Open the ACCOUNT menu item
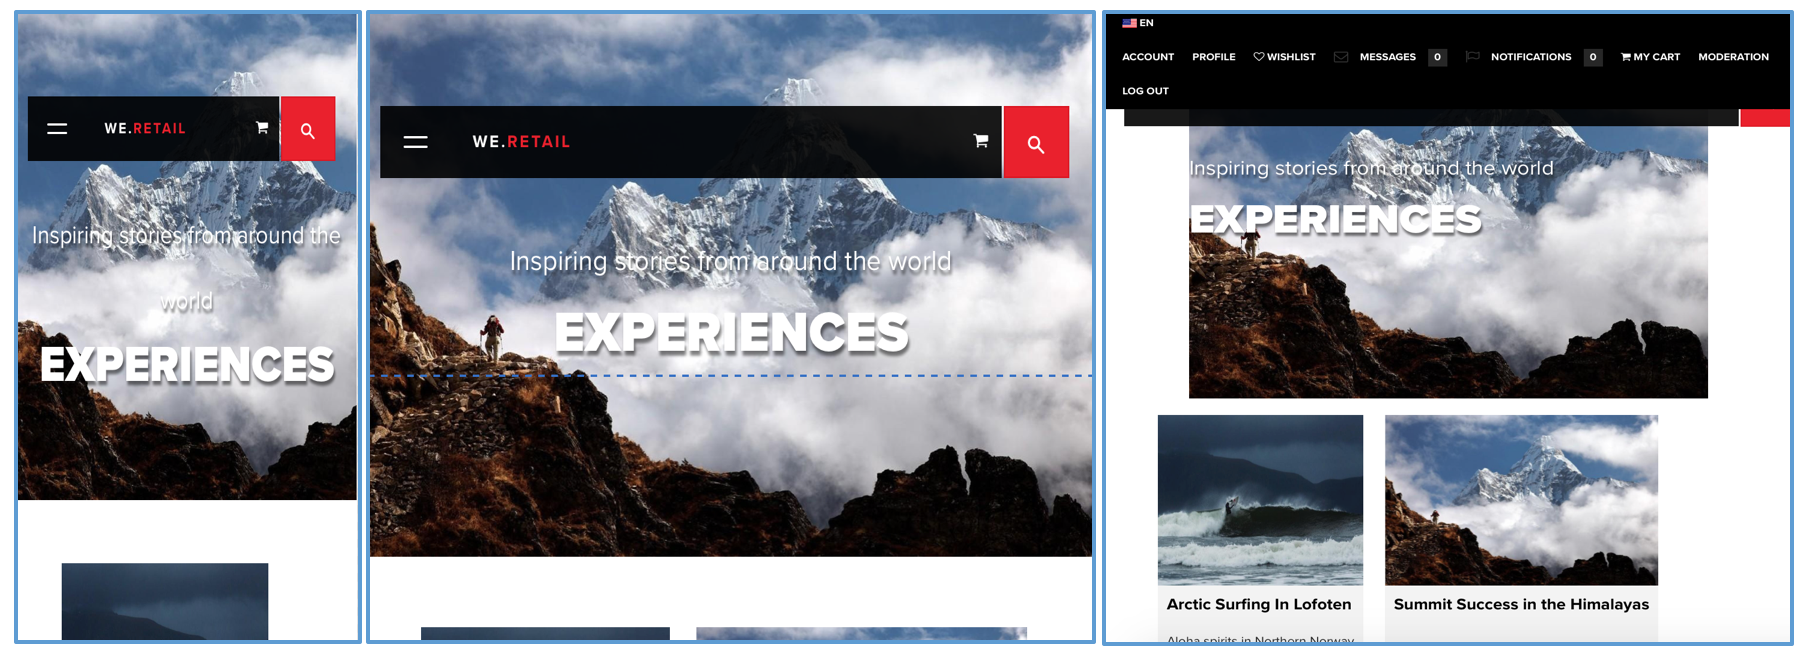 click(x=1148, y=57)
